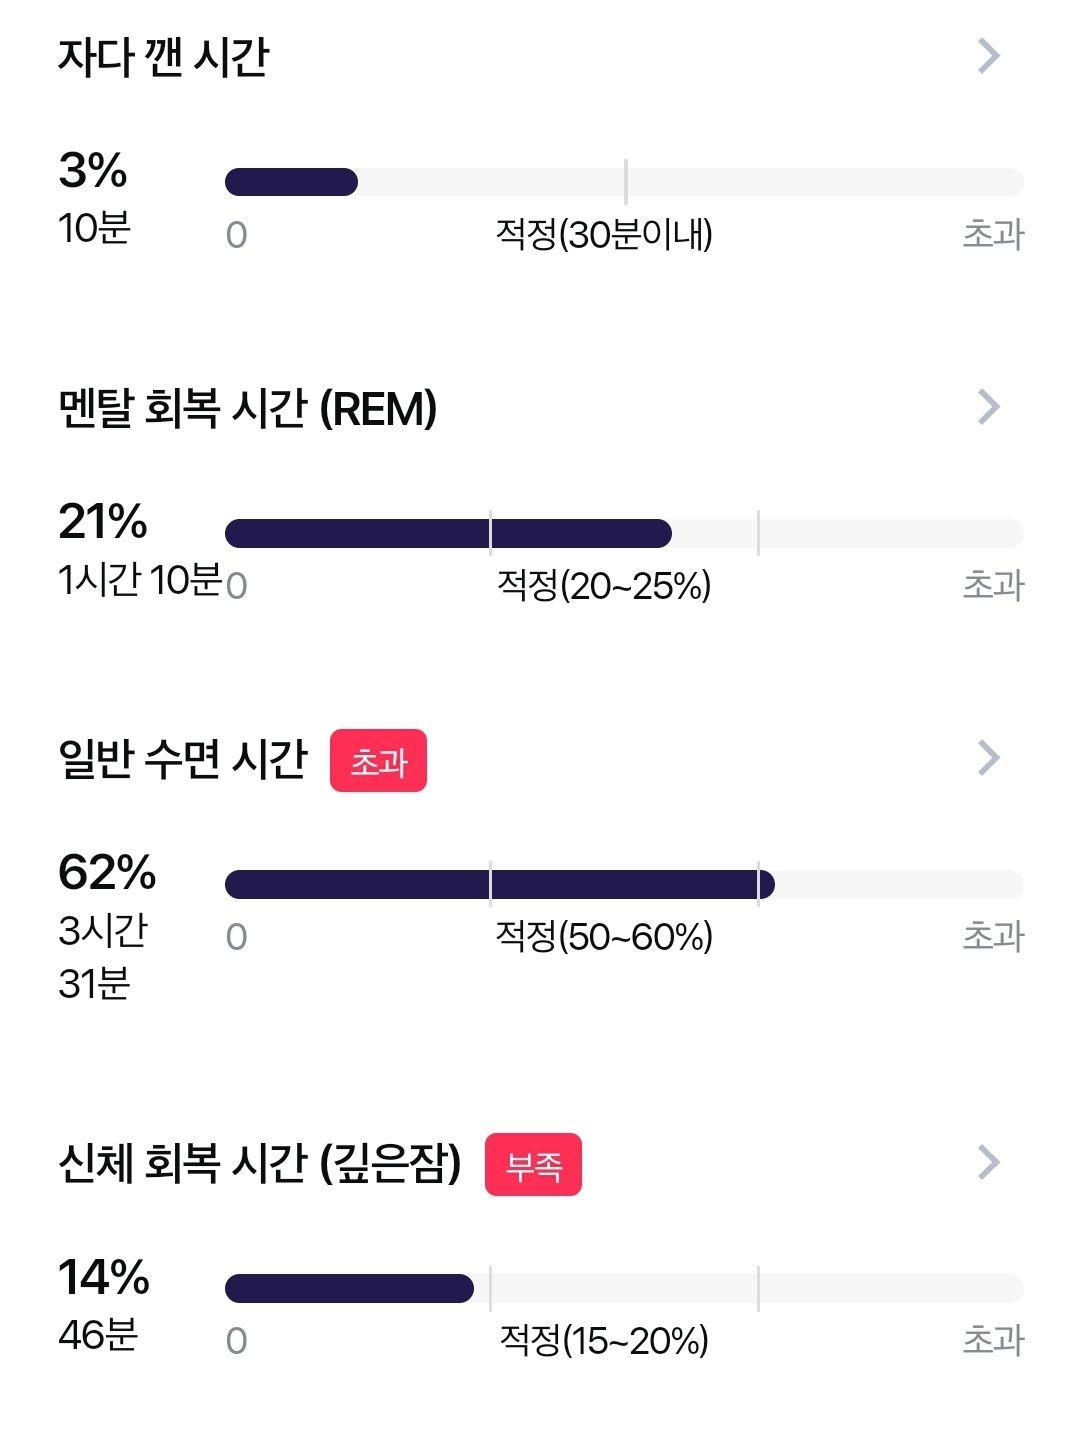Click the 자다 깬 시간 progress bar
This screenshot has width=1080, height=1445.
pyautogui.click(x=624, y=182)
